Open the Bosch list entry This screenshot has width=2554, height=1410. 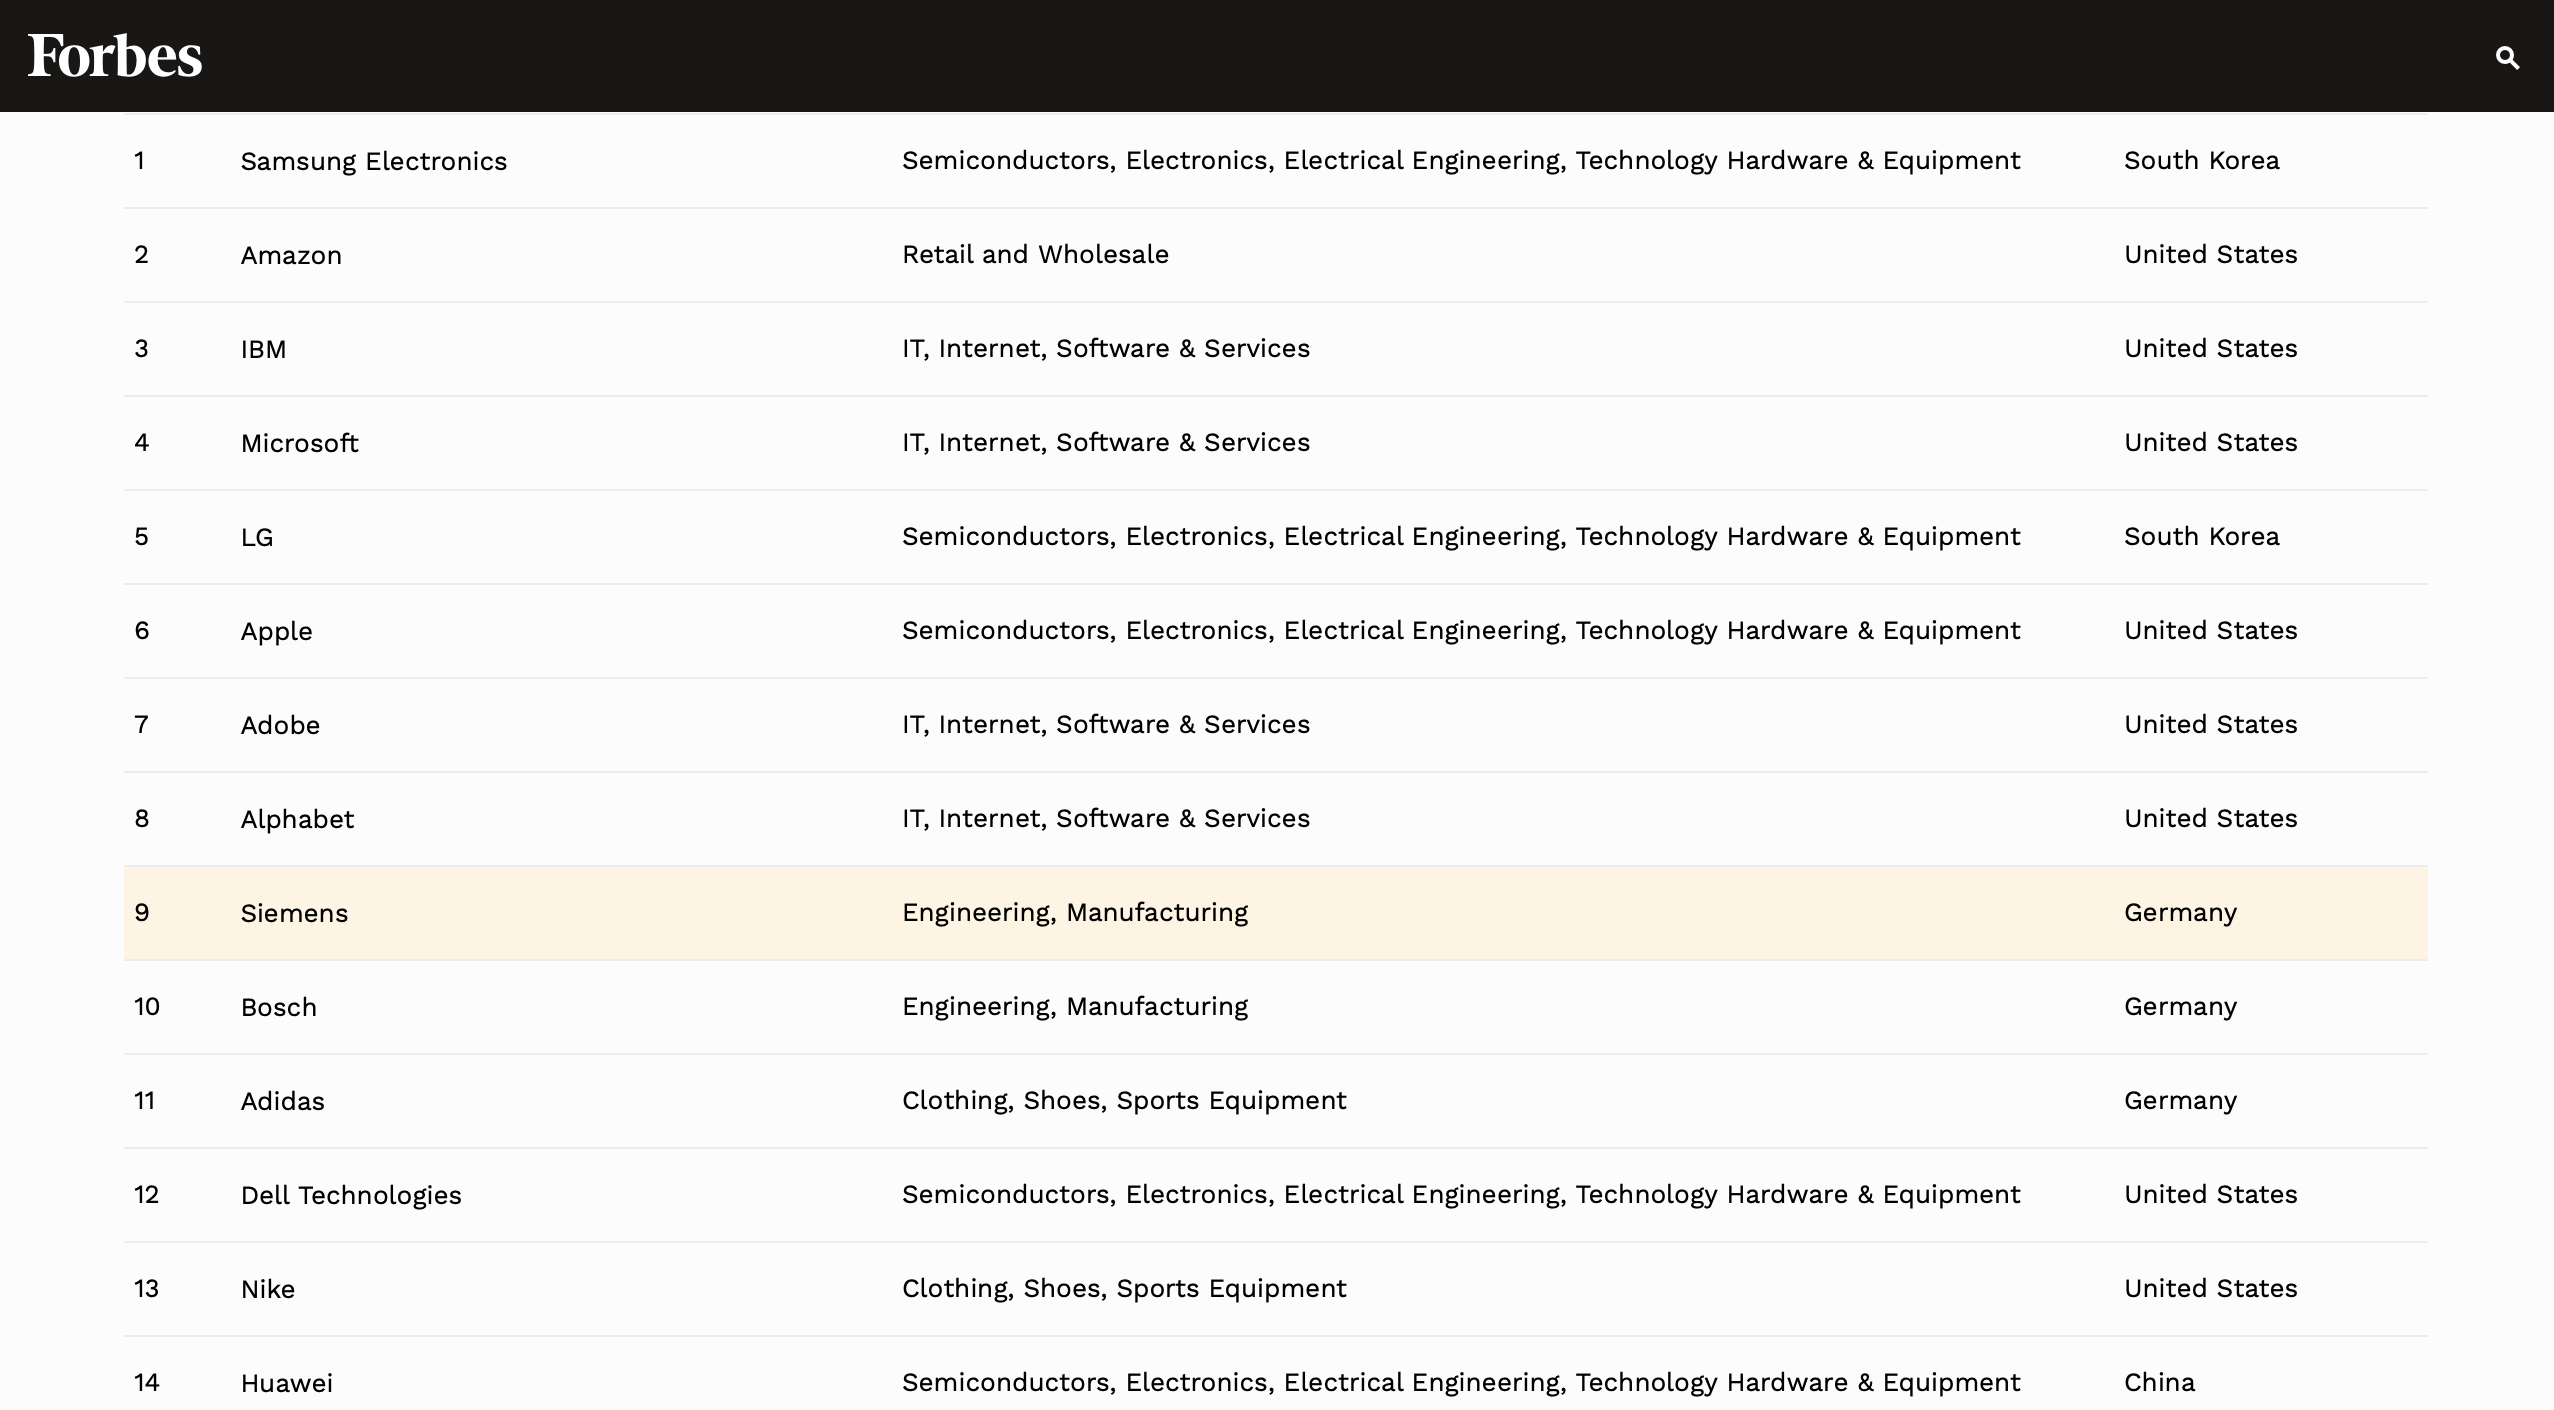coord(278,1007)
